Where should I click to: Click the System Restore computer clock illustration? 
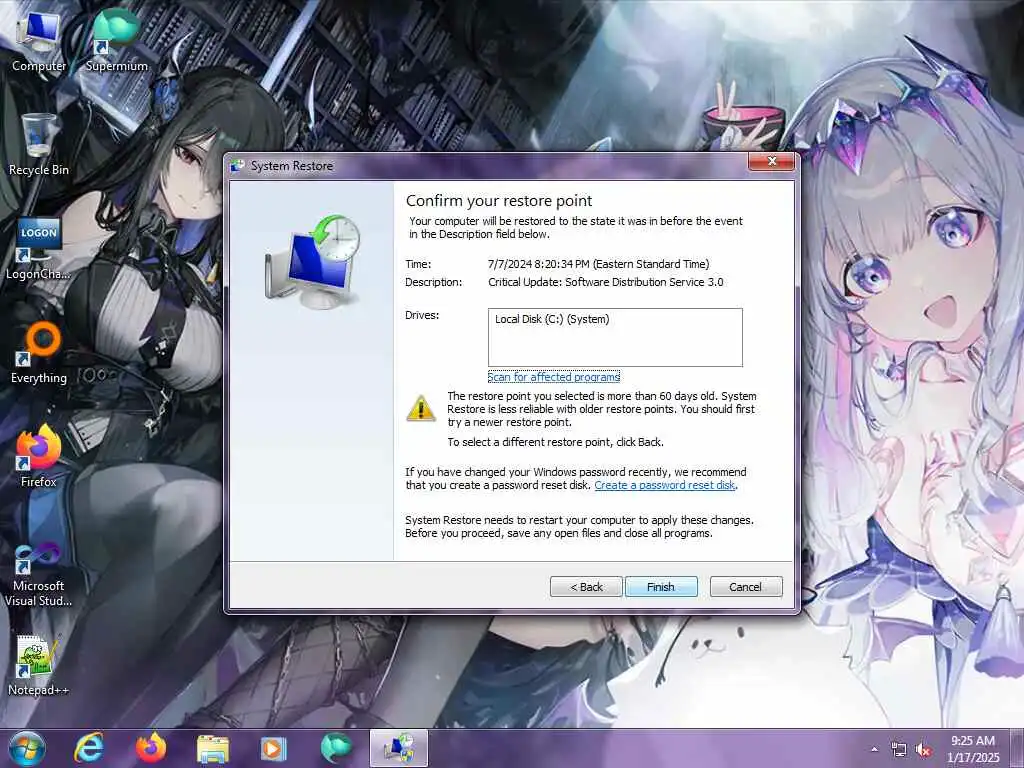click(312, 262)
